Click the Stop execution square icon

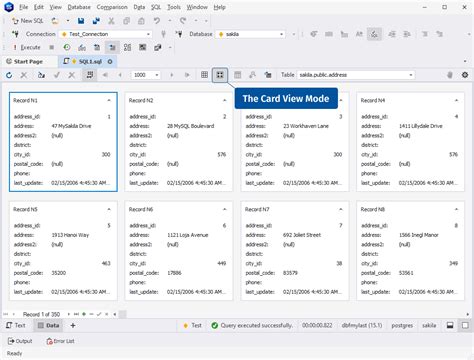point(52,47)
